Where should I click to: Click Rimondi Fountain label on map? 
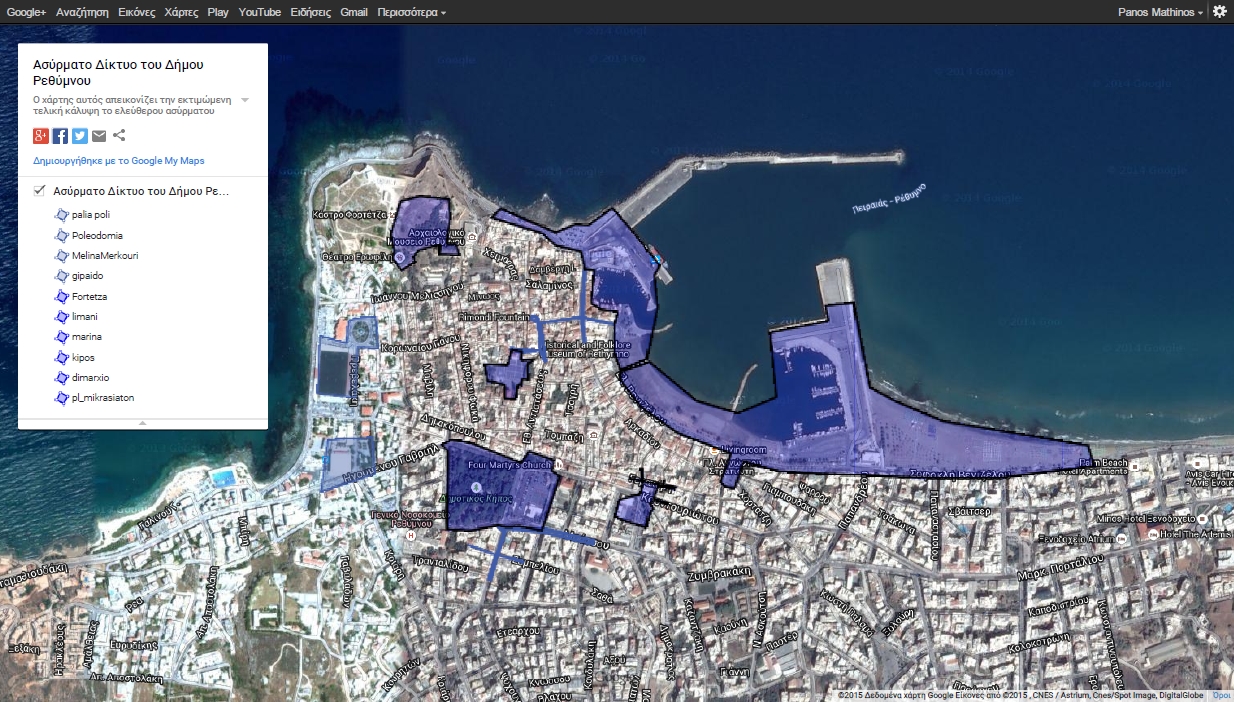click(x=494, y=317)
